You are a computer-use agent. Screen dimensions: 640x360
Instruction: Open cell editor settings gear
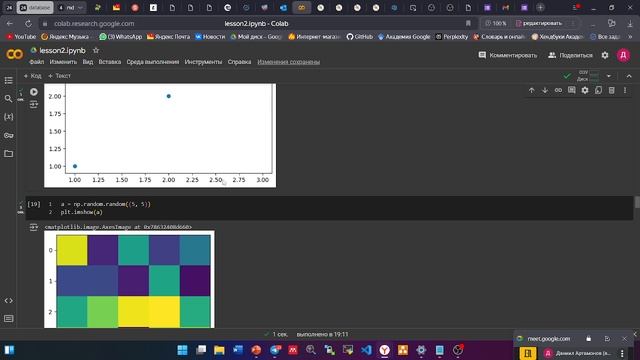(x=585, y=90)
